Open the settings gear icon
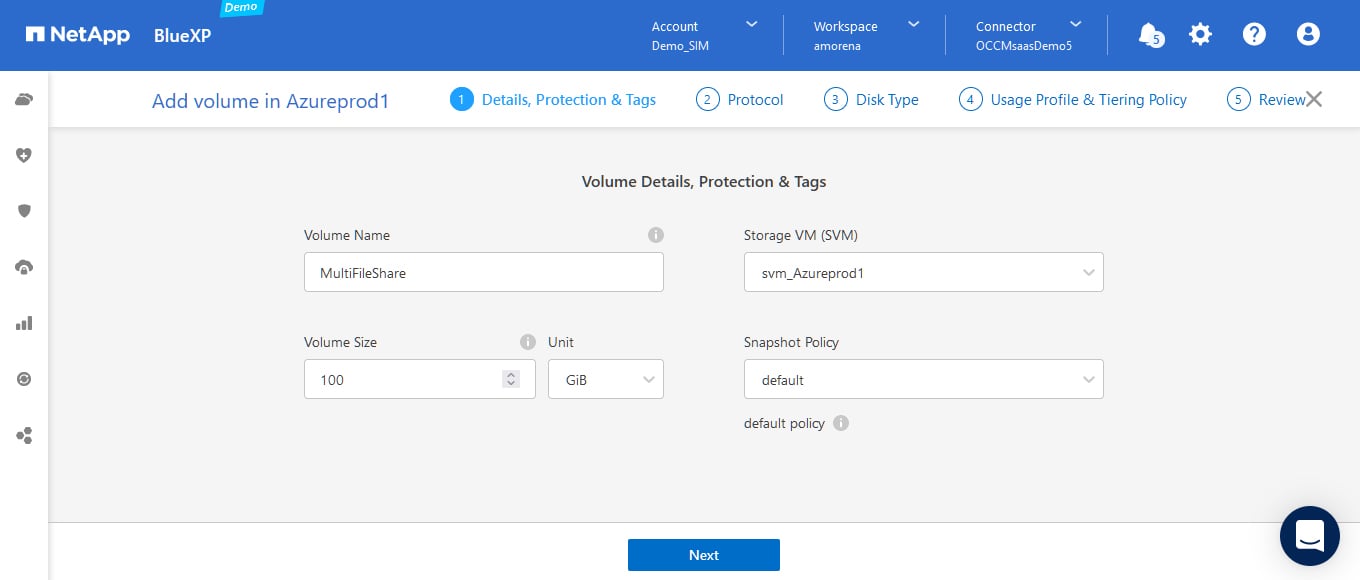The height and width of the screenshot is (580, 1360). tap(1200, 34)
